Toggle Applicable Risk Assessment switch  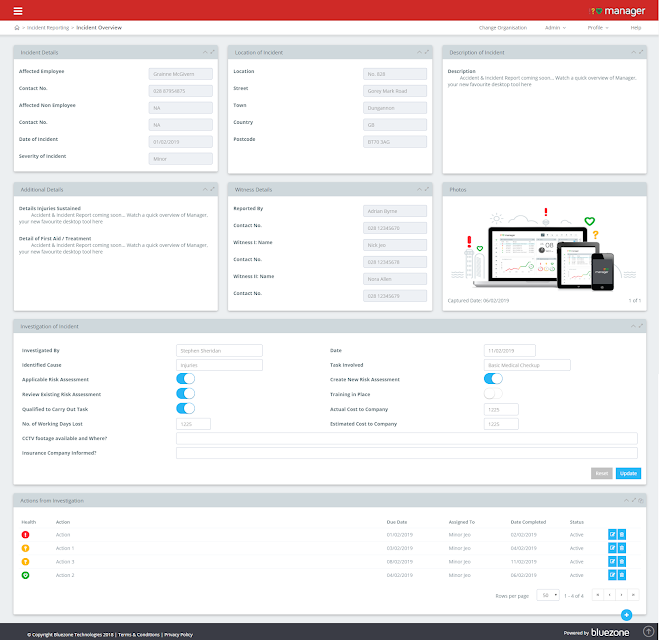click(185, 379)
